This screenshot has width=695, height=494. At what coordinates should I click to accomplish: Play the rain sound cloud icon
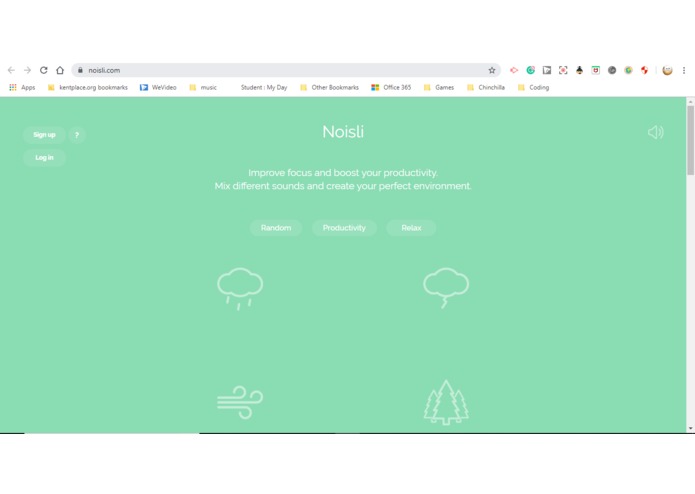[240, 288]
